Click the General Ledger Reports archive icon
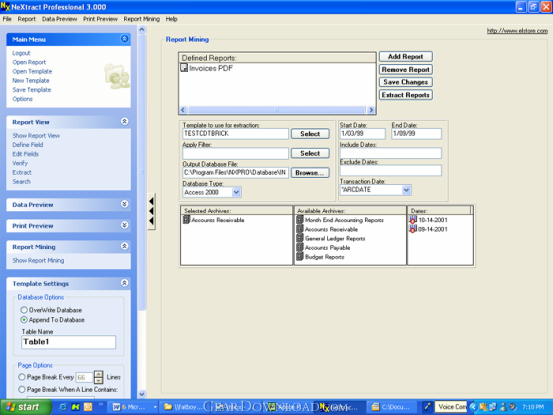553x415 pixels. [300, 238]
